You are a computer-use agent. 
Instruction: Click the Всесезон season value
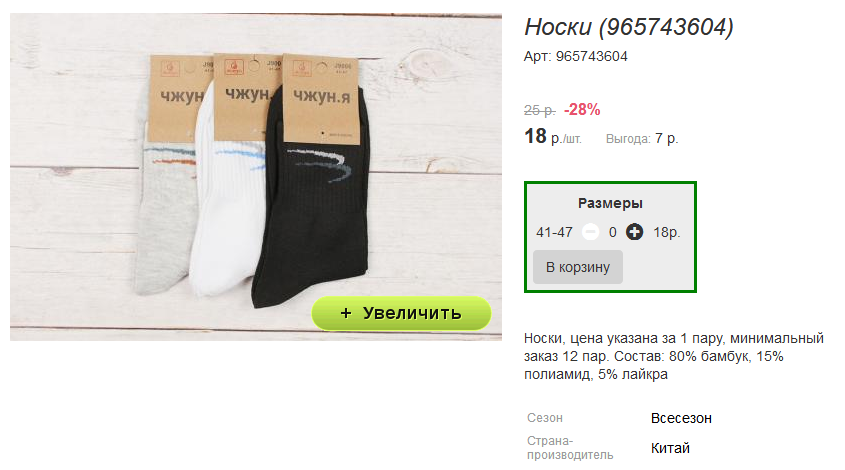(681, 418)
